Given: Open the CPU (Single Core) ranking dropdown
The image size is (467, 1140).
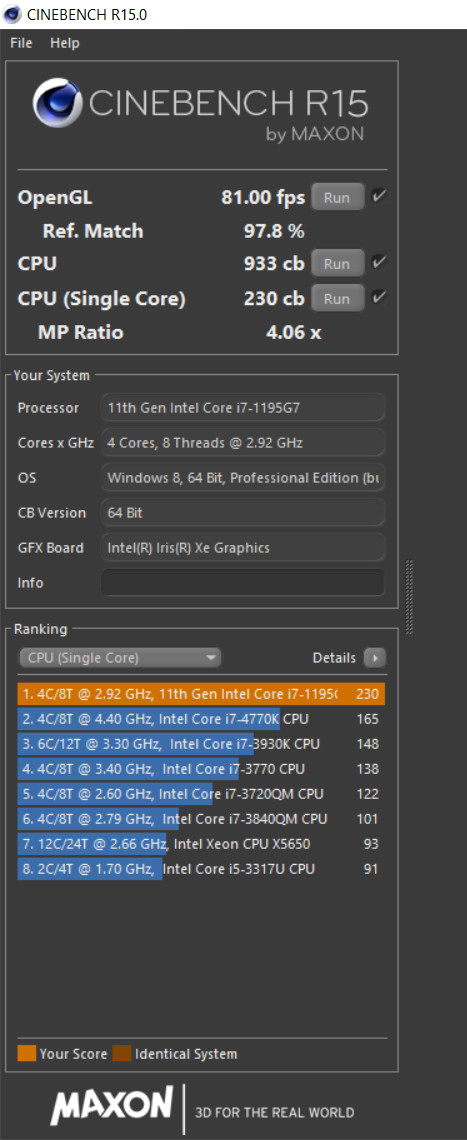Looking at the screenshot, I should tap(120, 658).
